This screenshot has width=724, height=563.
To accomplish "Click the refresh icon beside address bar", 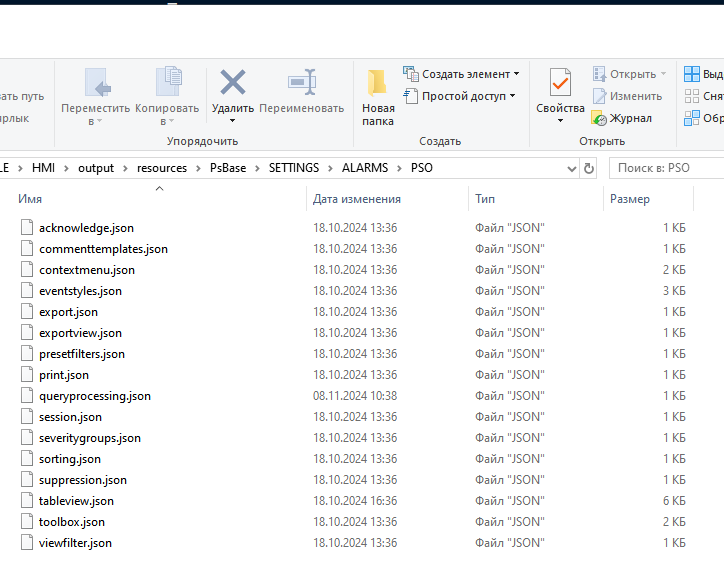I will click(x=589, y=168).
